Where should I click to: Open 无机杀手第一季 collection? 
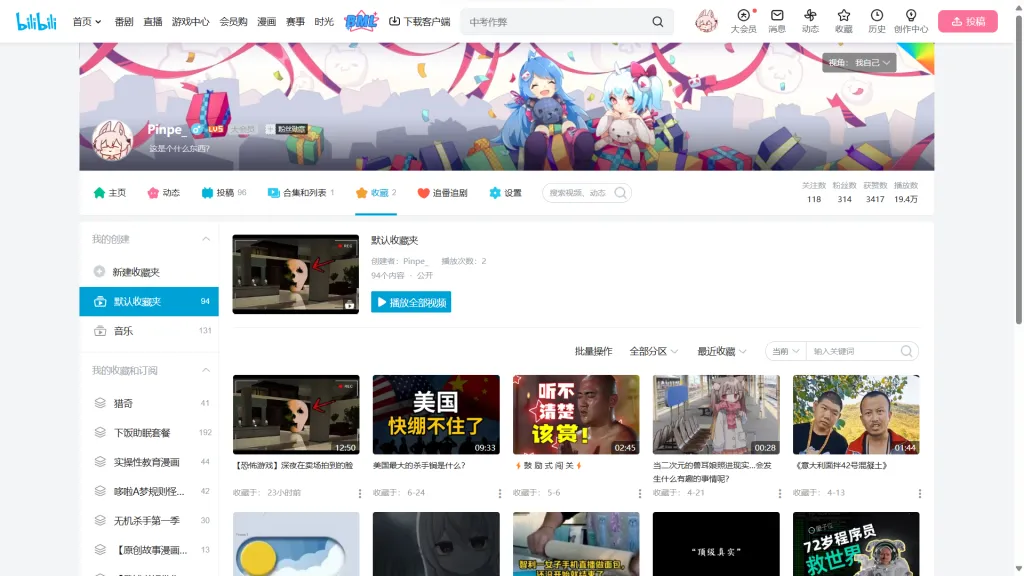pyautogui.click(x=149, y=520)
